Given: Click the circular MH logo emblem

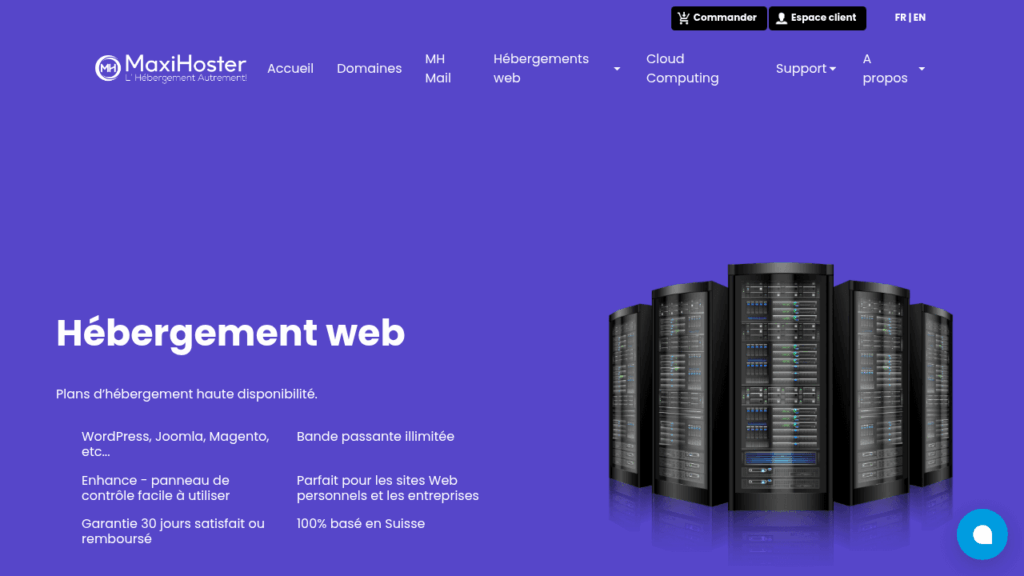Looking at the screenshot, I should point(108,68).
